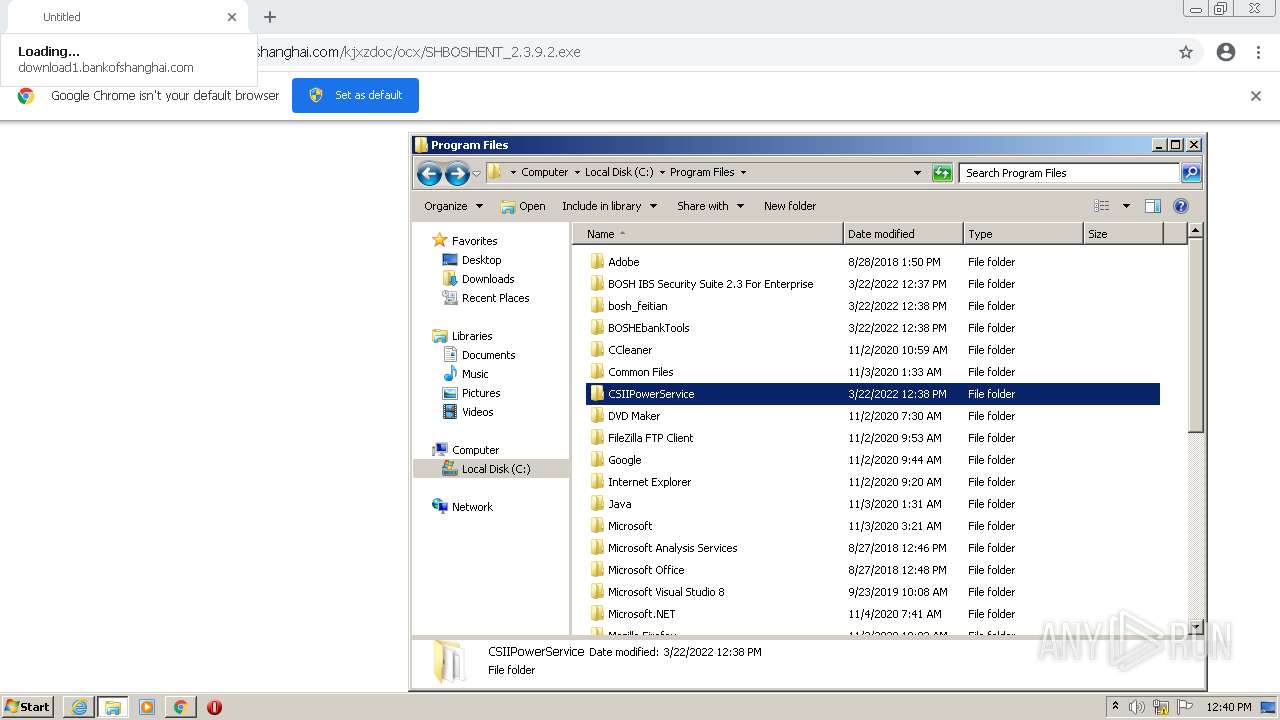Click the file list scroll-down arrow
Viewport: 1280px width, 720px height.
(1195, 627)
